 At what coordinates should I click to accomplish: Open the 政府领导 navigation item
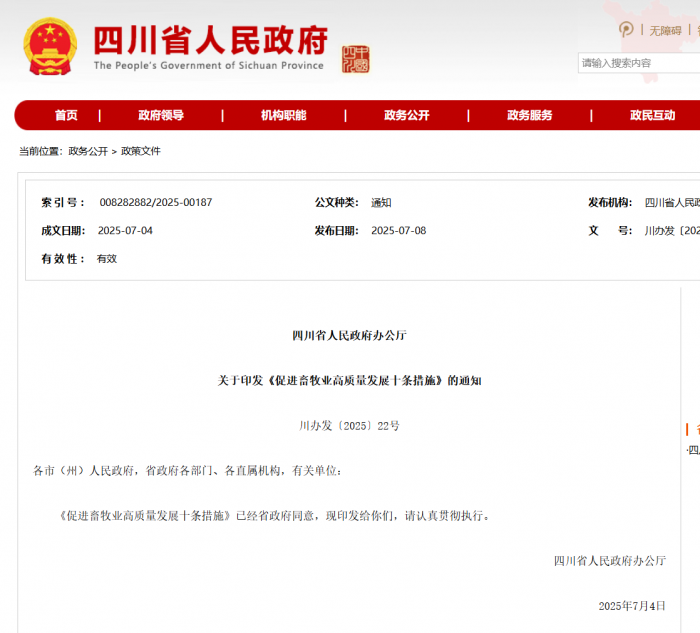[161, 115]
